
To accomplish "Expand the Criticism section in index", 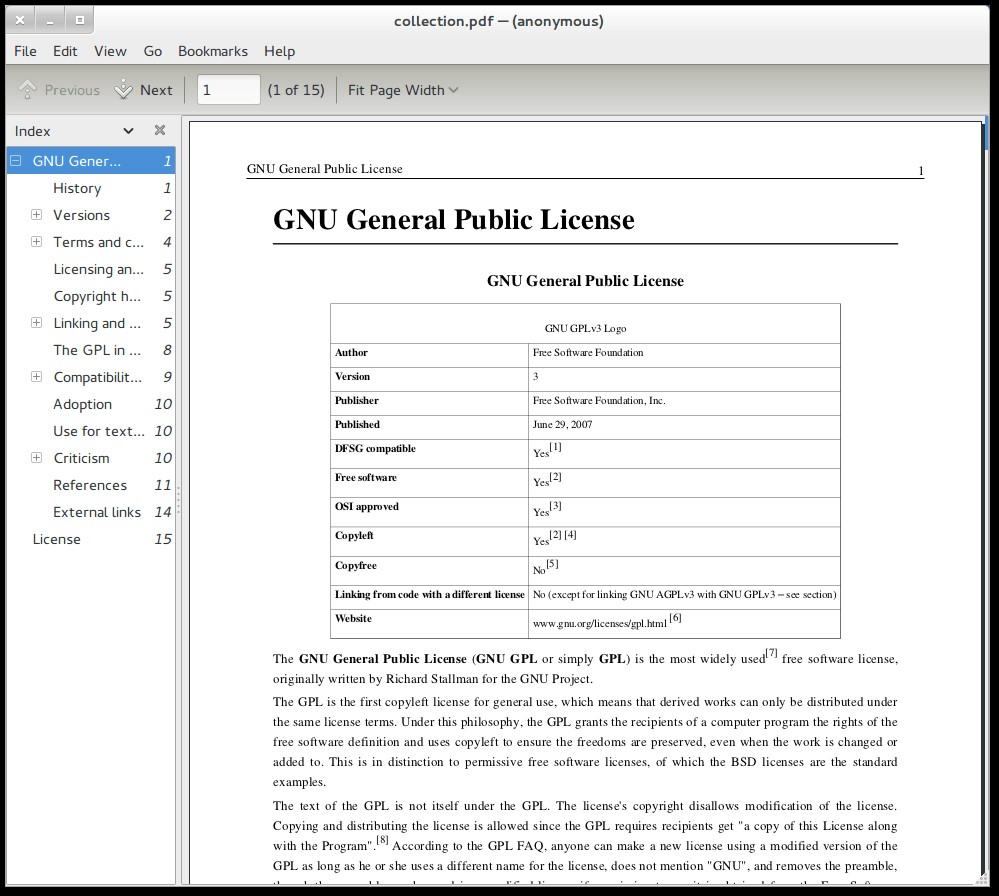I will point(36,458).
